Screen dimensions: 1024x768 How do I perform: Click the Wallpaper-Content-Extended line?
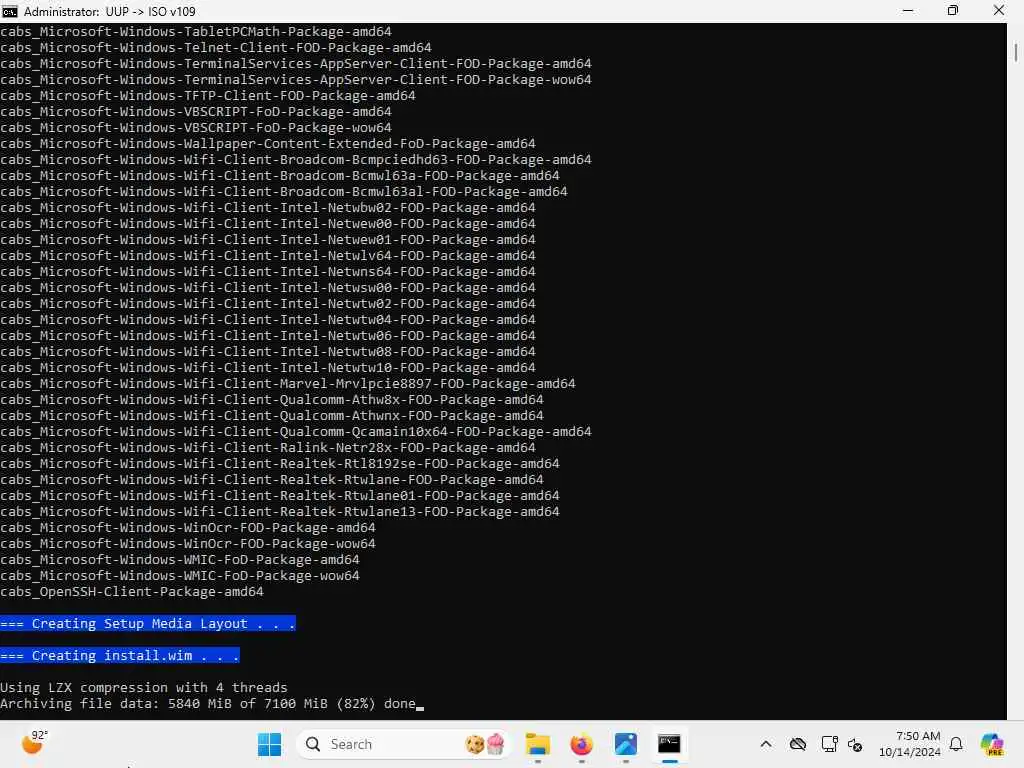[268, 144]
